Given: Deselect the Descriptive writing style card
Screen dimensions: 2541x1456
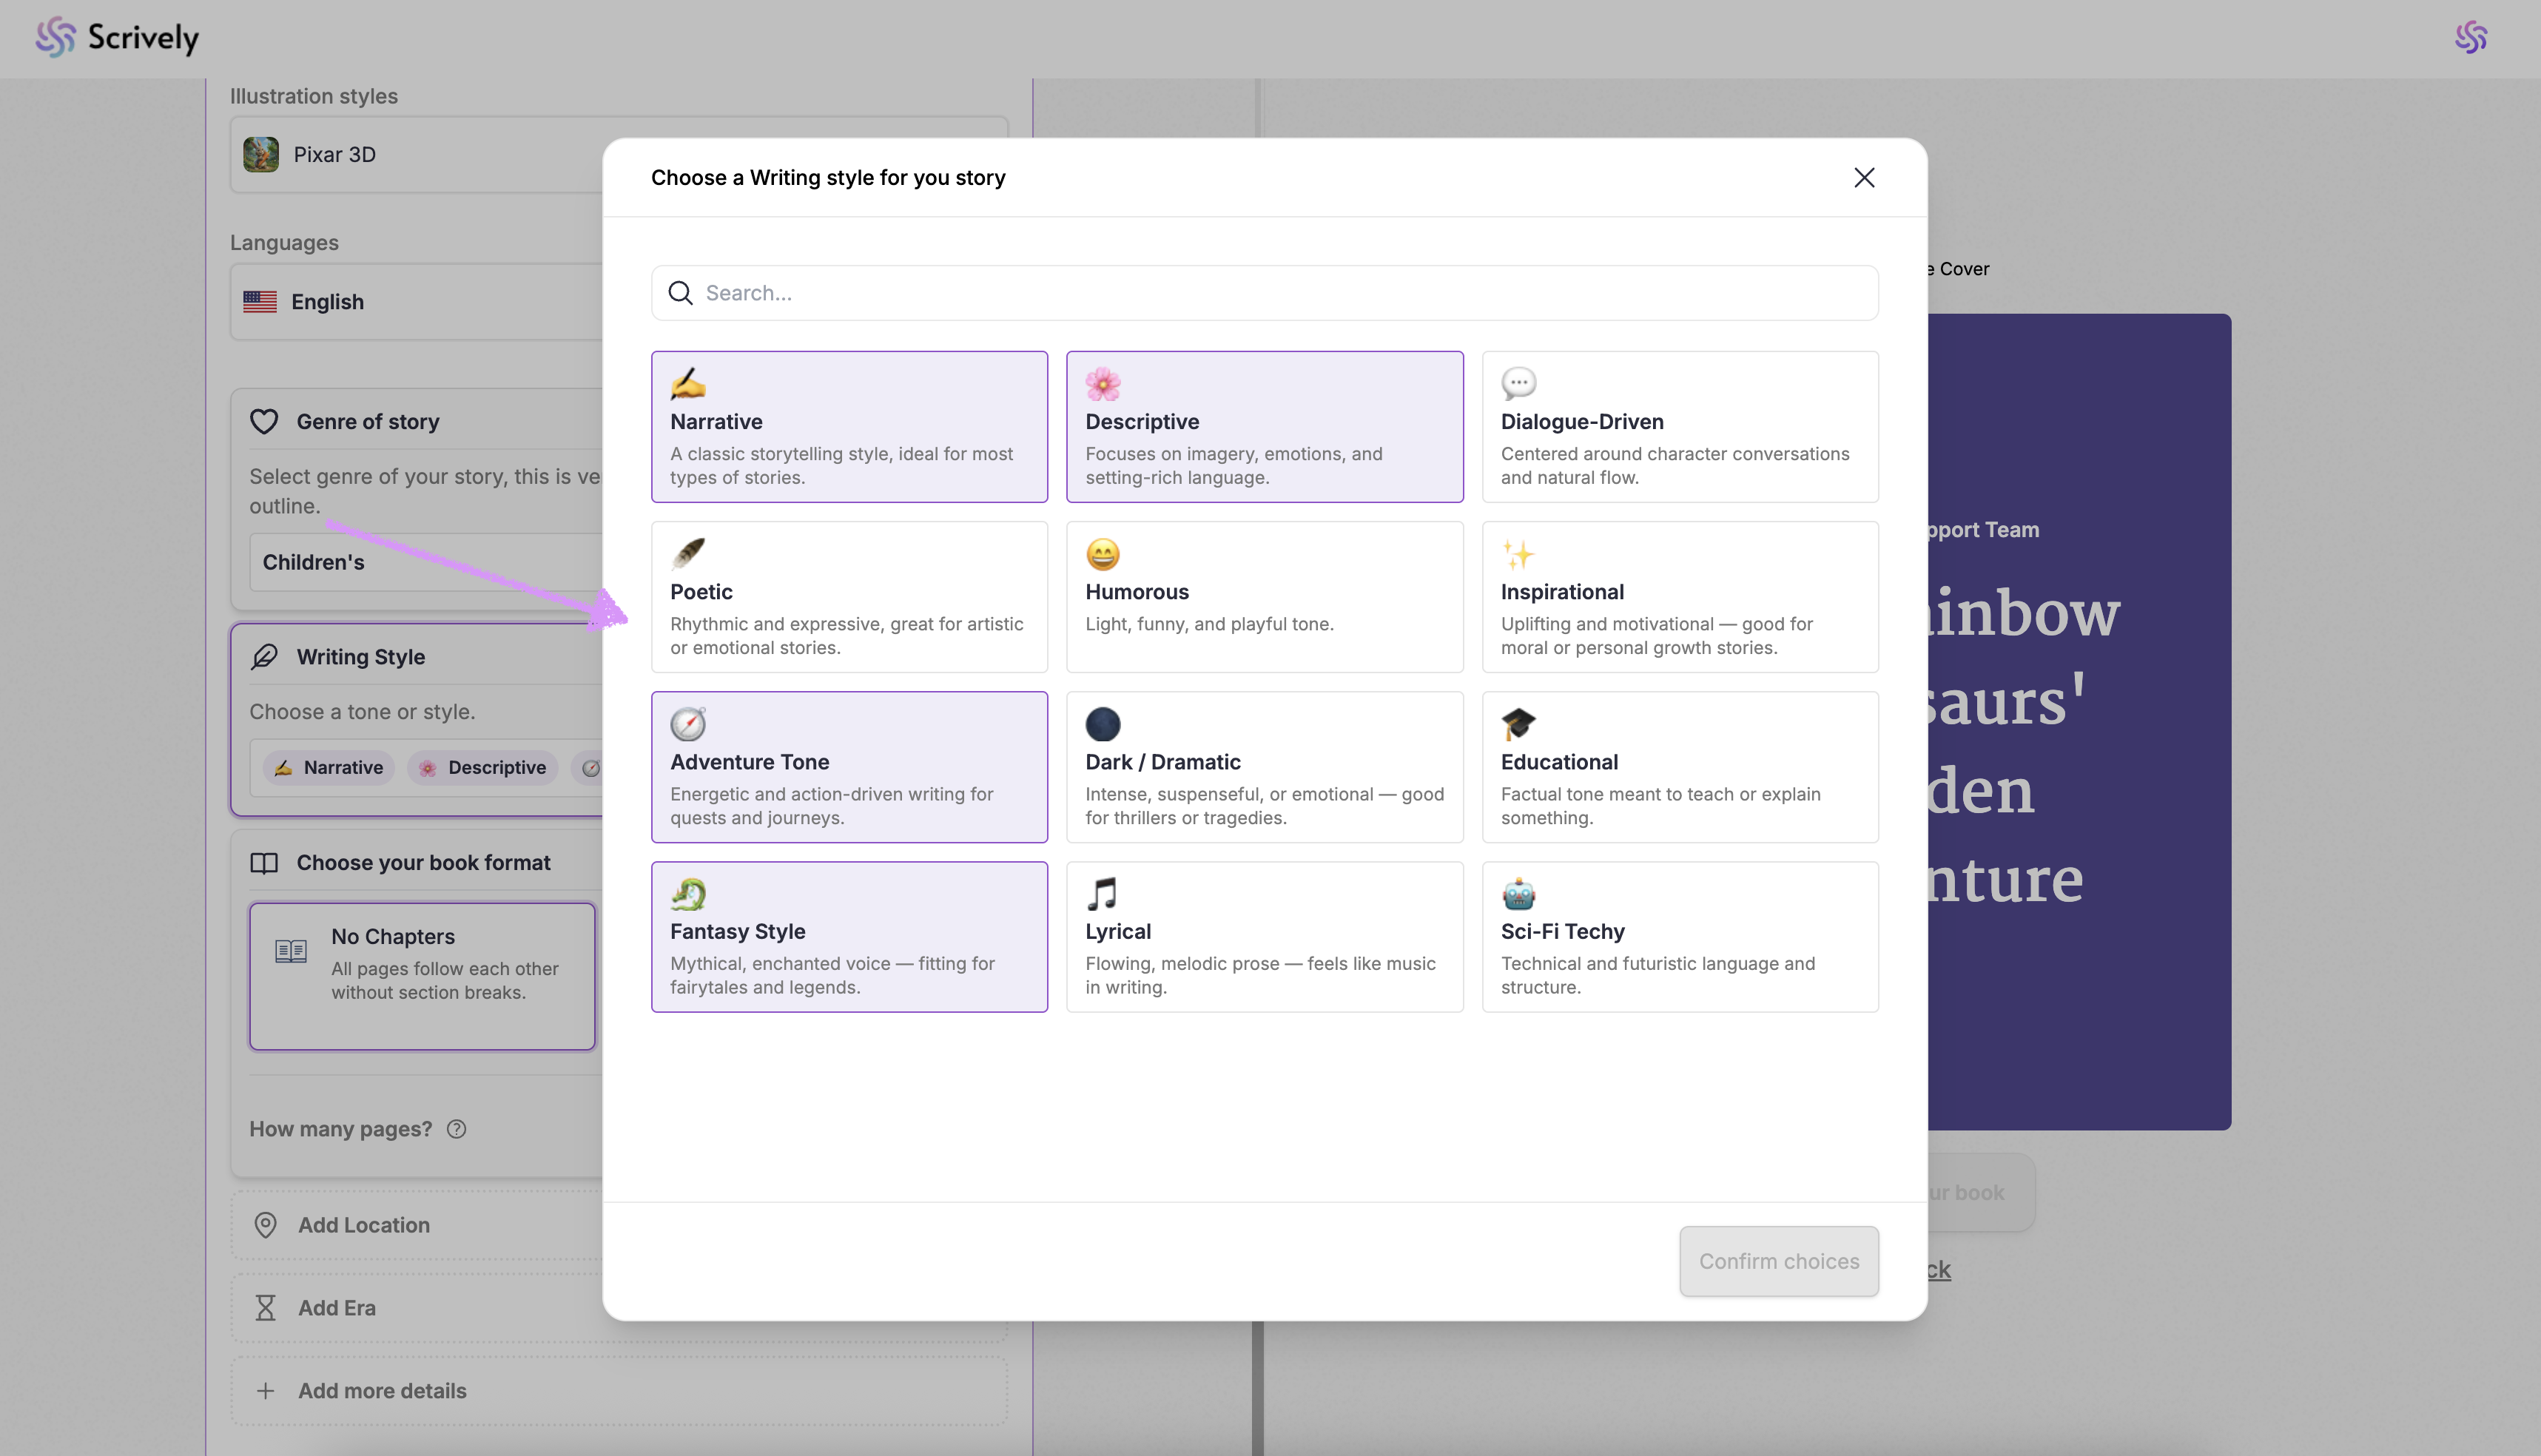Looking at the screenshot, I should point(1264,427).
